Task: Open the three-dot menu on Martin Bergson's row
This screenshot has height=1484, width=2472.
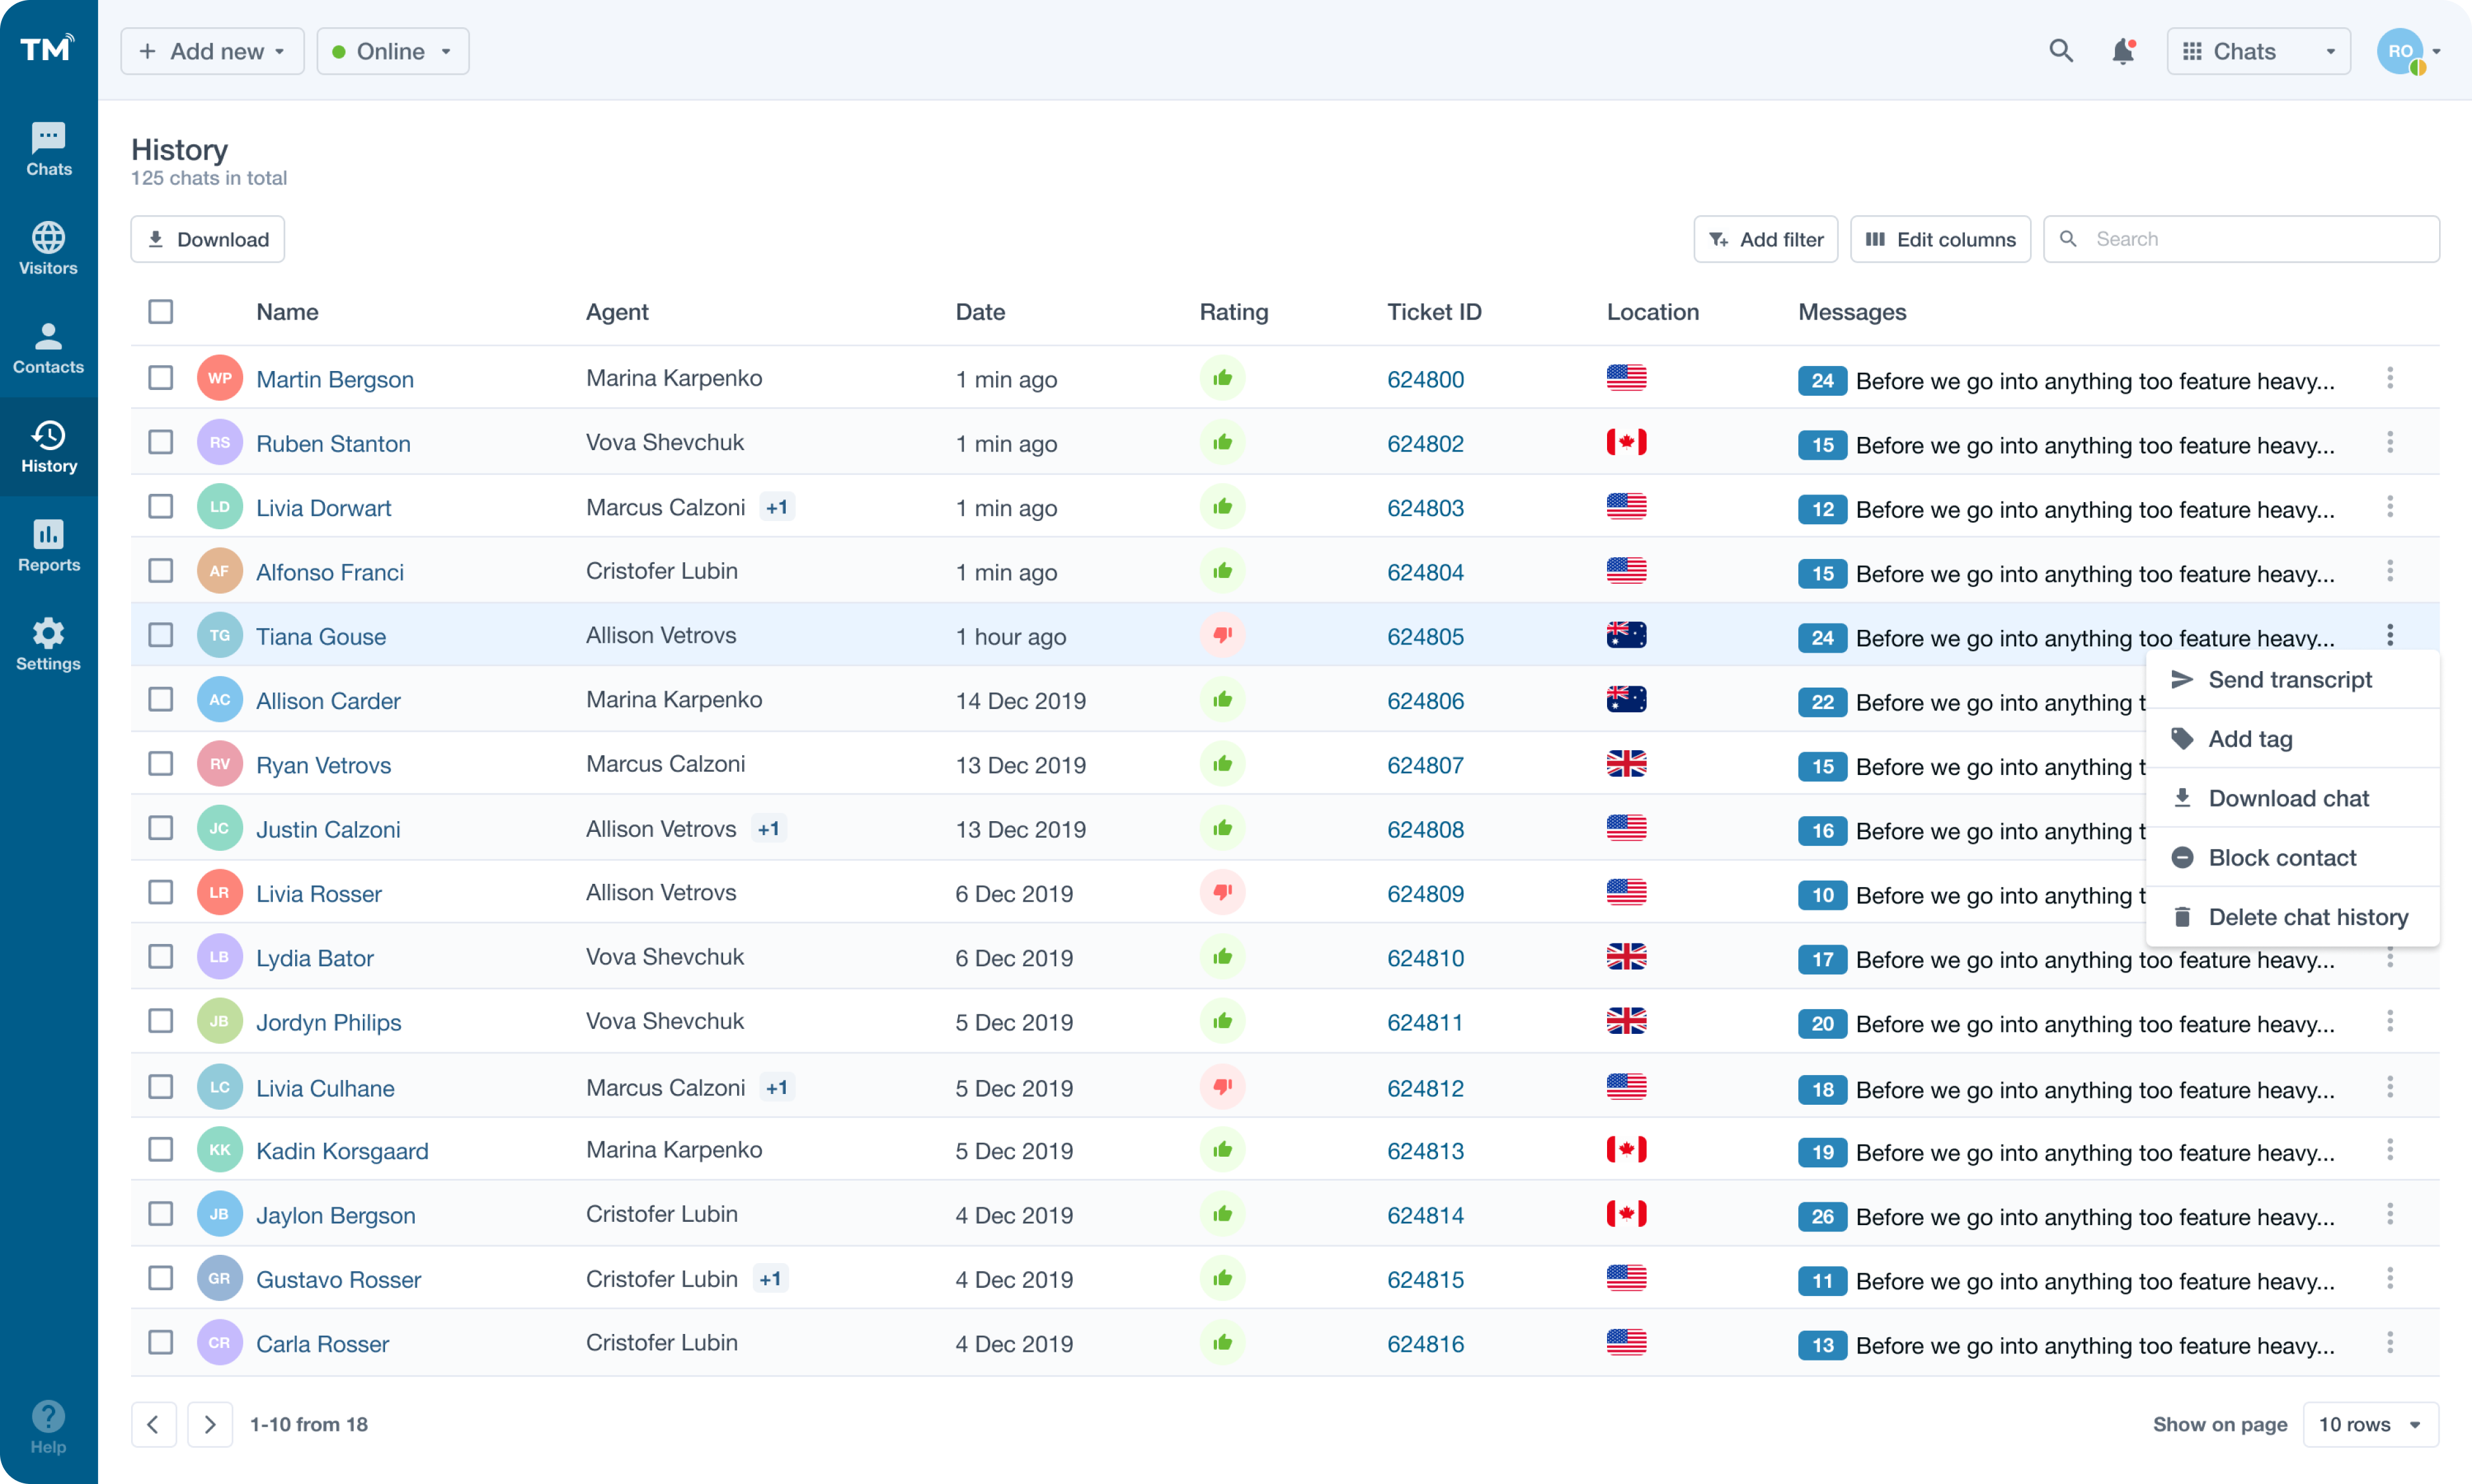Action: coord(2390,378)
